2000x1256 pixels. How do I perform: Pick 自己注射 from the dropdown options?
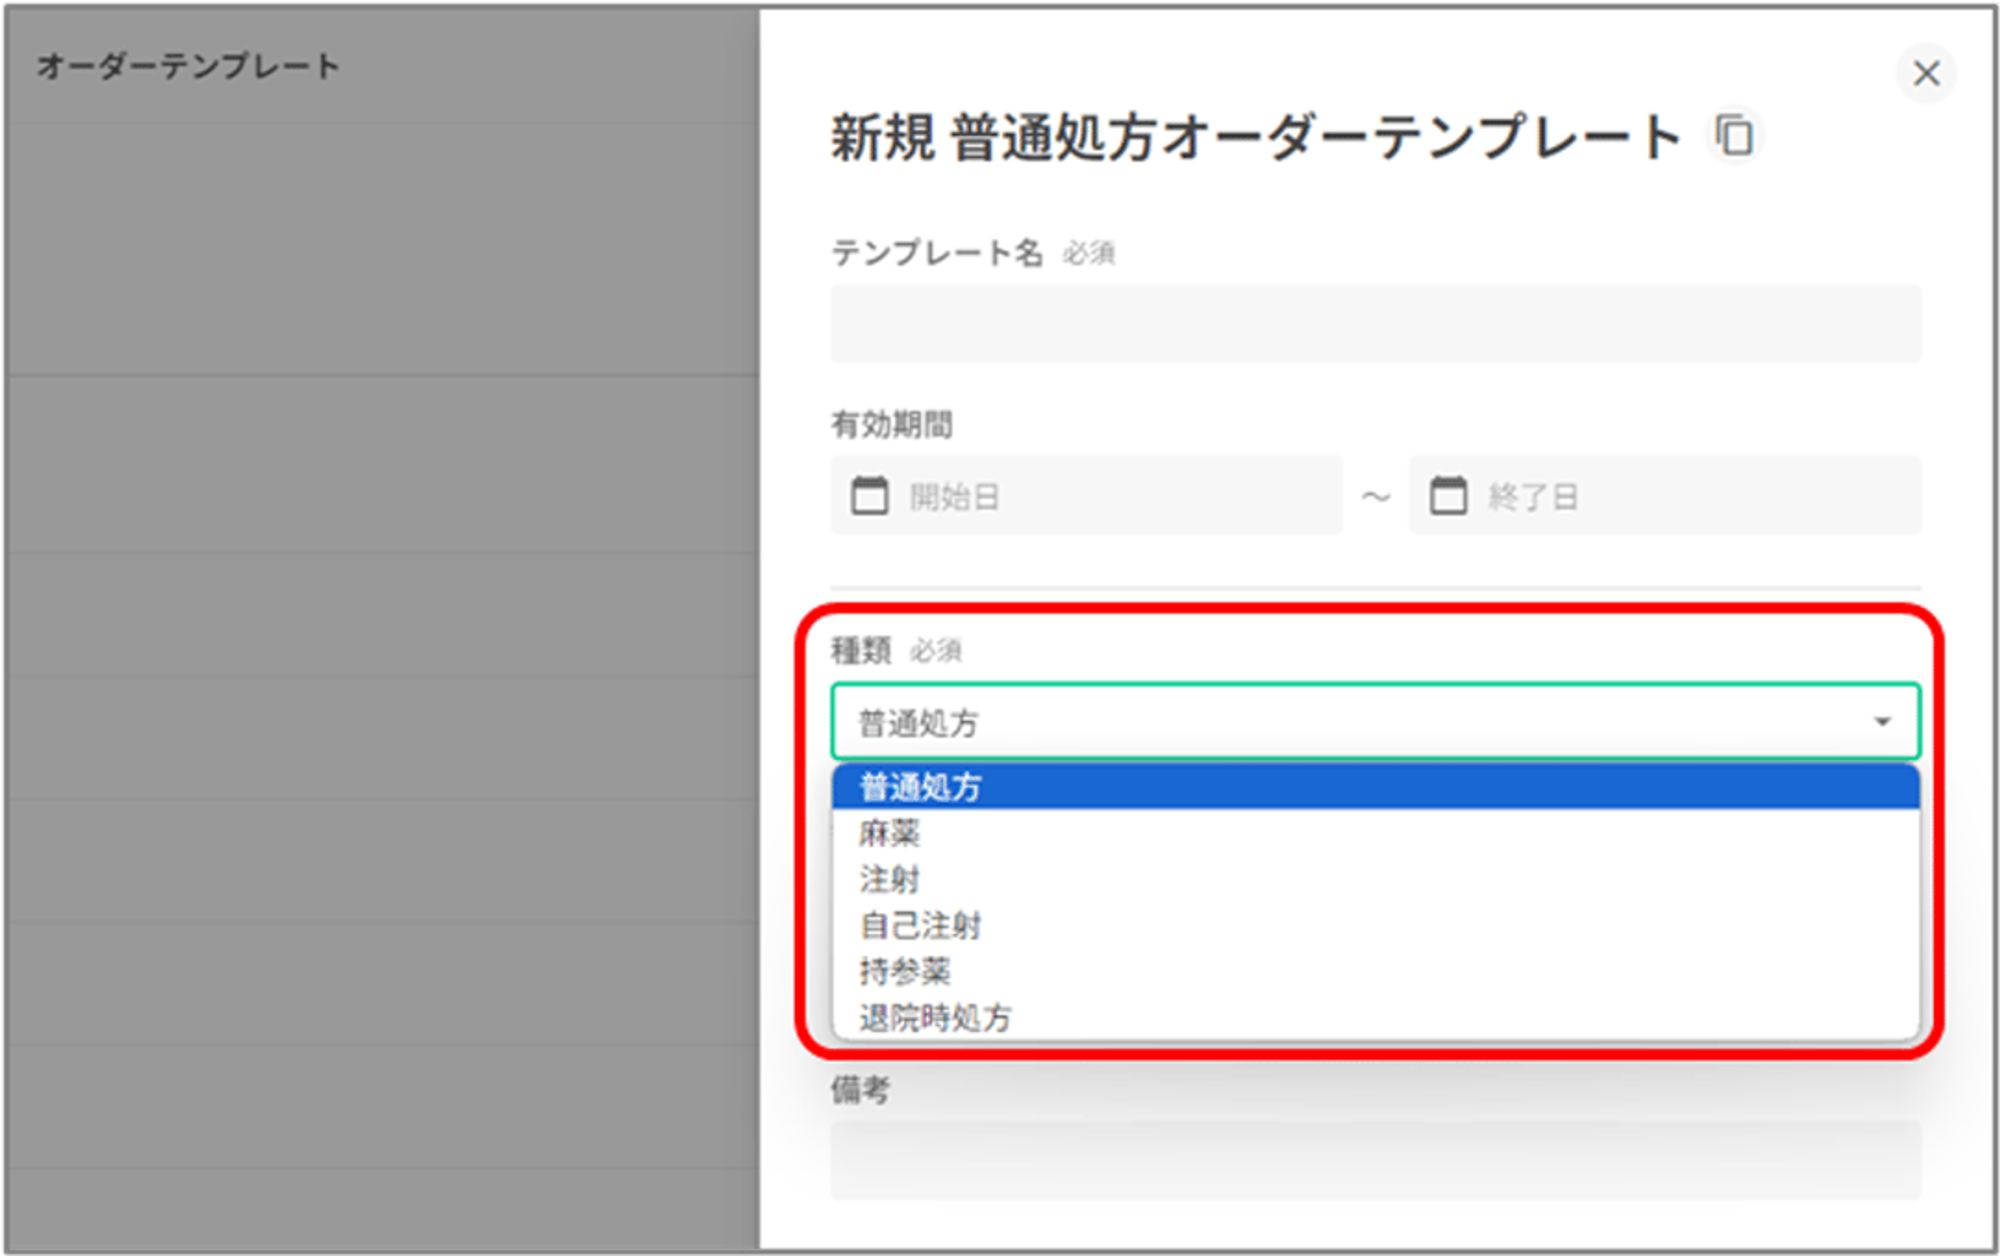tap(920, 925)
